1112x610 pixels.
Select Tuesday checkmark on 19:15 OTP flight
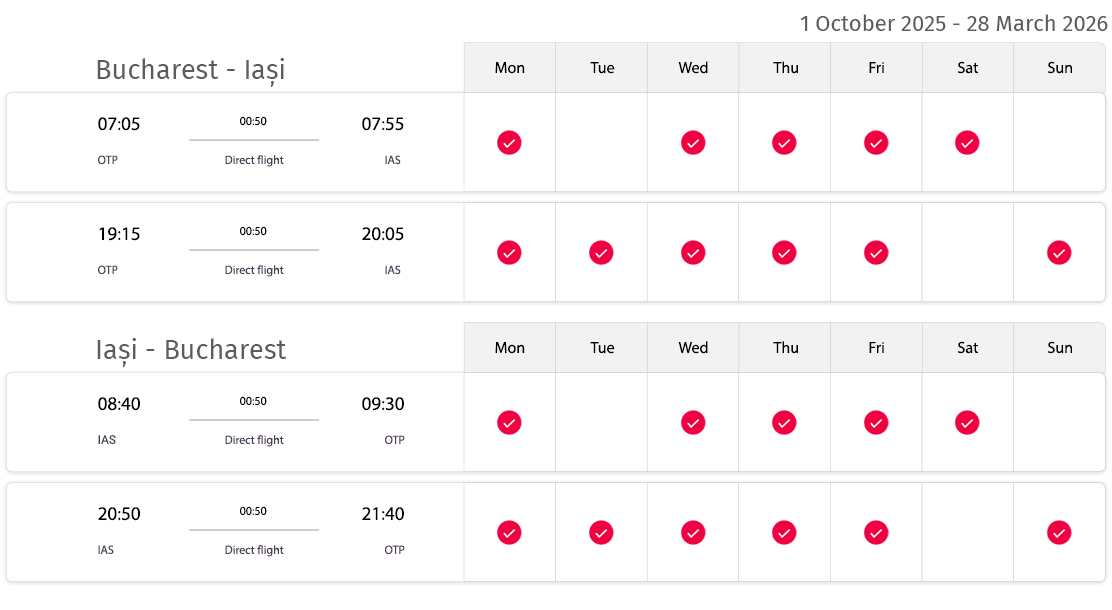601,253
